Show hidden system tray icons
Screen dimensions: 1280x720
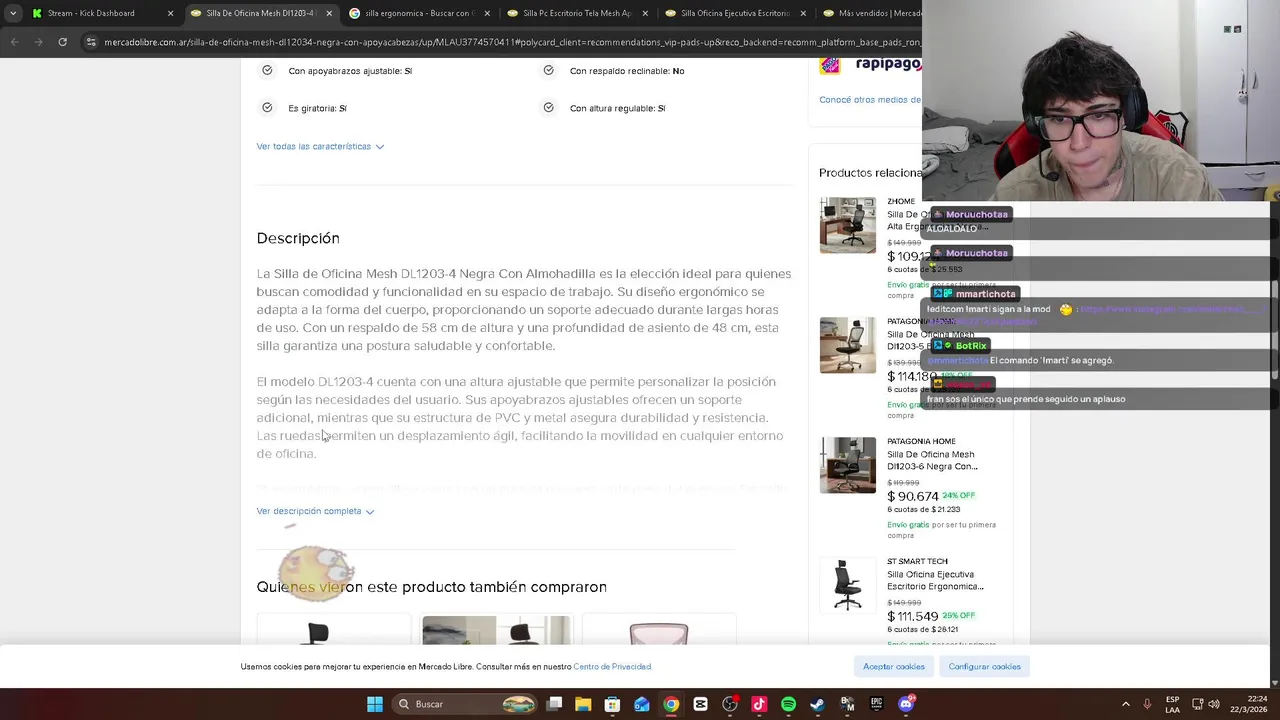[1125, 704]
